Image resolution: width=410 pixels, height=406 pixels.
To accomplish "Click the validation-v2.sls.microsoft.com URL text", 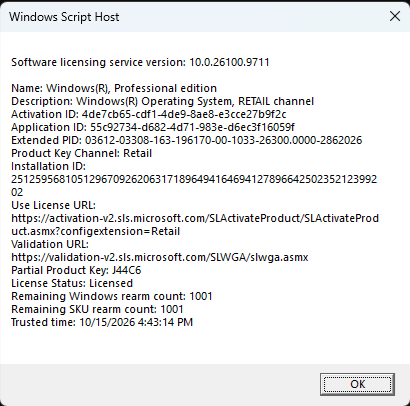I will [160, 257].
